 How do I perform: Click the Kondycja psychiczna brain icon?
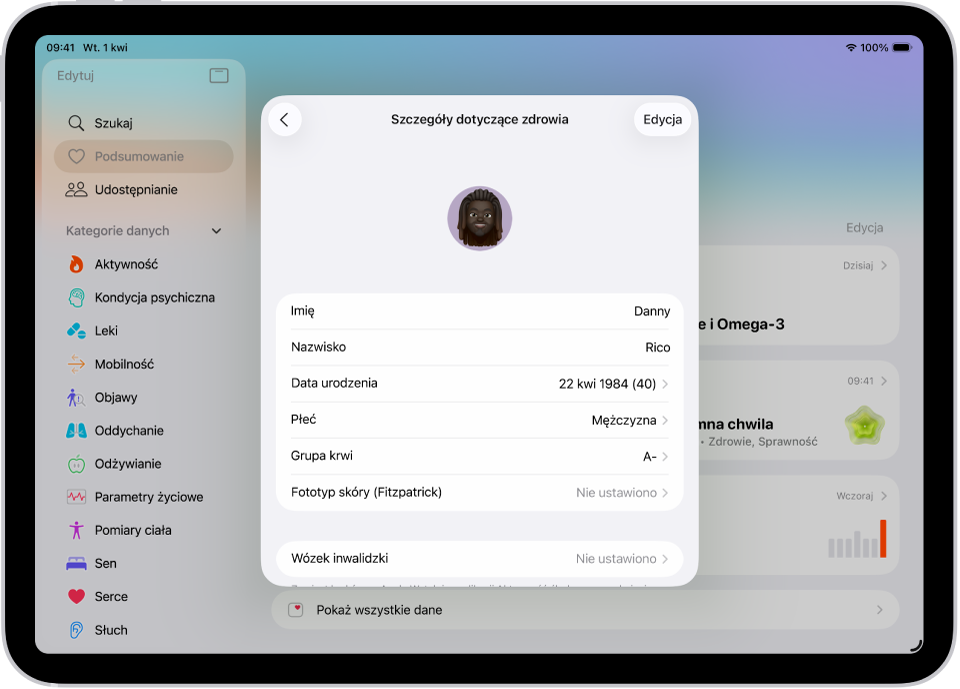[76, 298]
